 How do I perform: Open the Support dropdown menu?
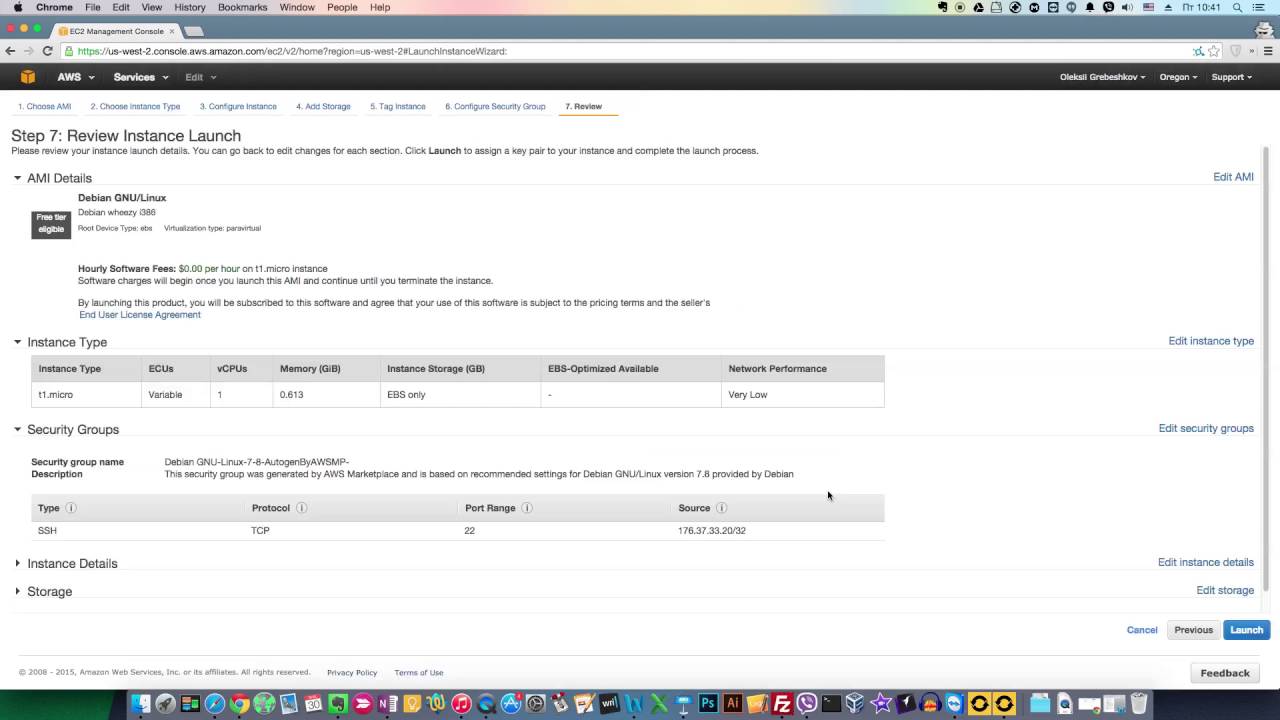coord(1231,77)
